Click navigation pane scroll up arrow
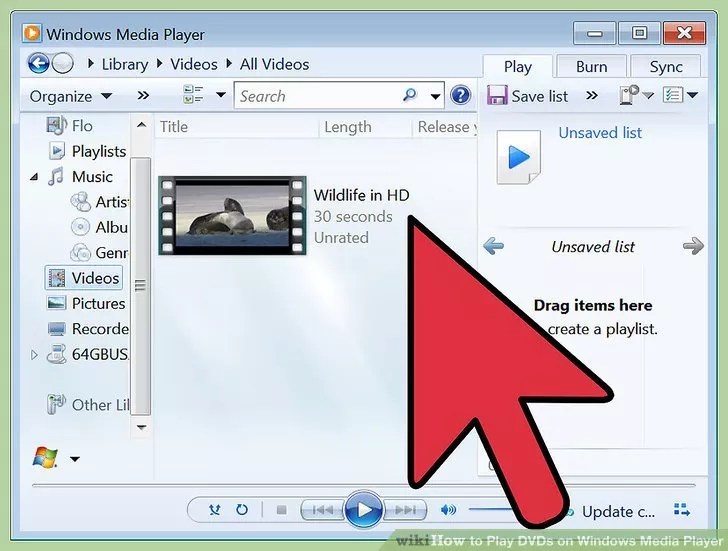Image resolution: width=728 pixels, height=551 pixels. [142, 125]
